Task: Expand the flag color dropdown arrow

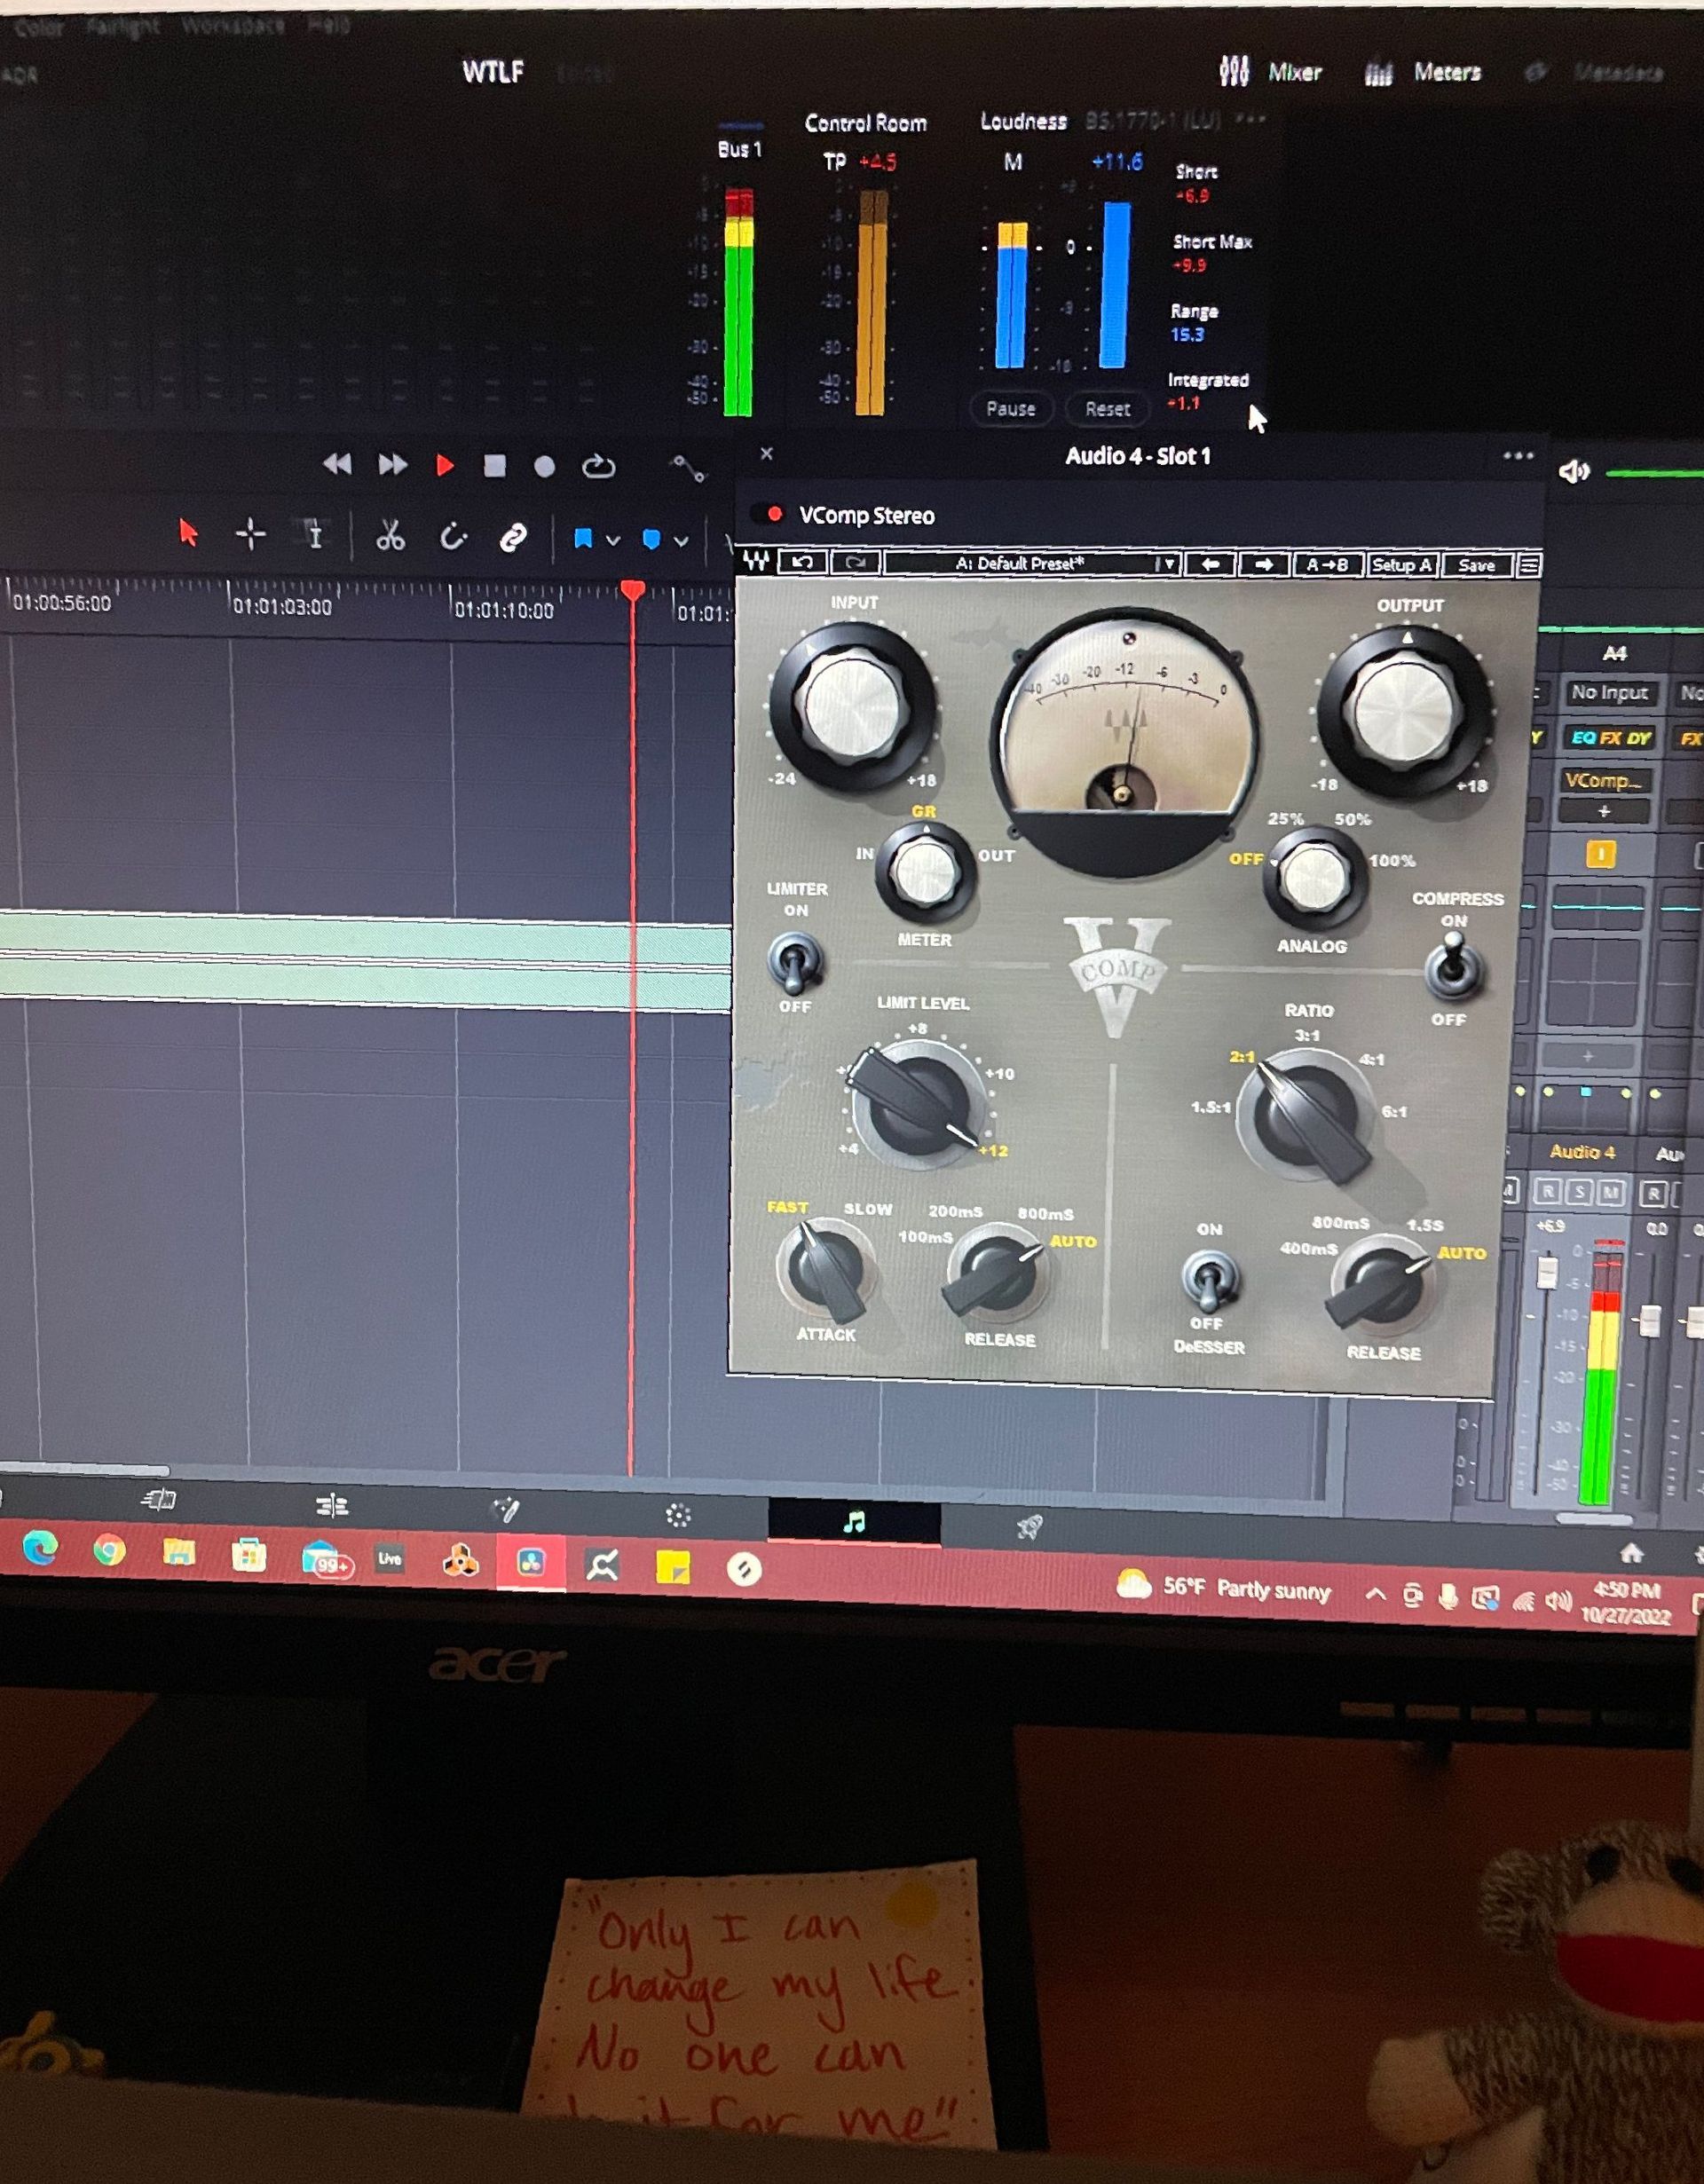Action: tap(613, 541)
